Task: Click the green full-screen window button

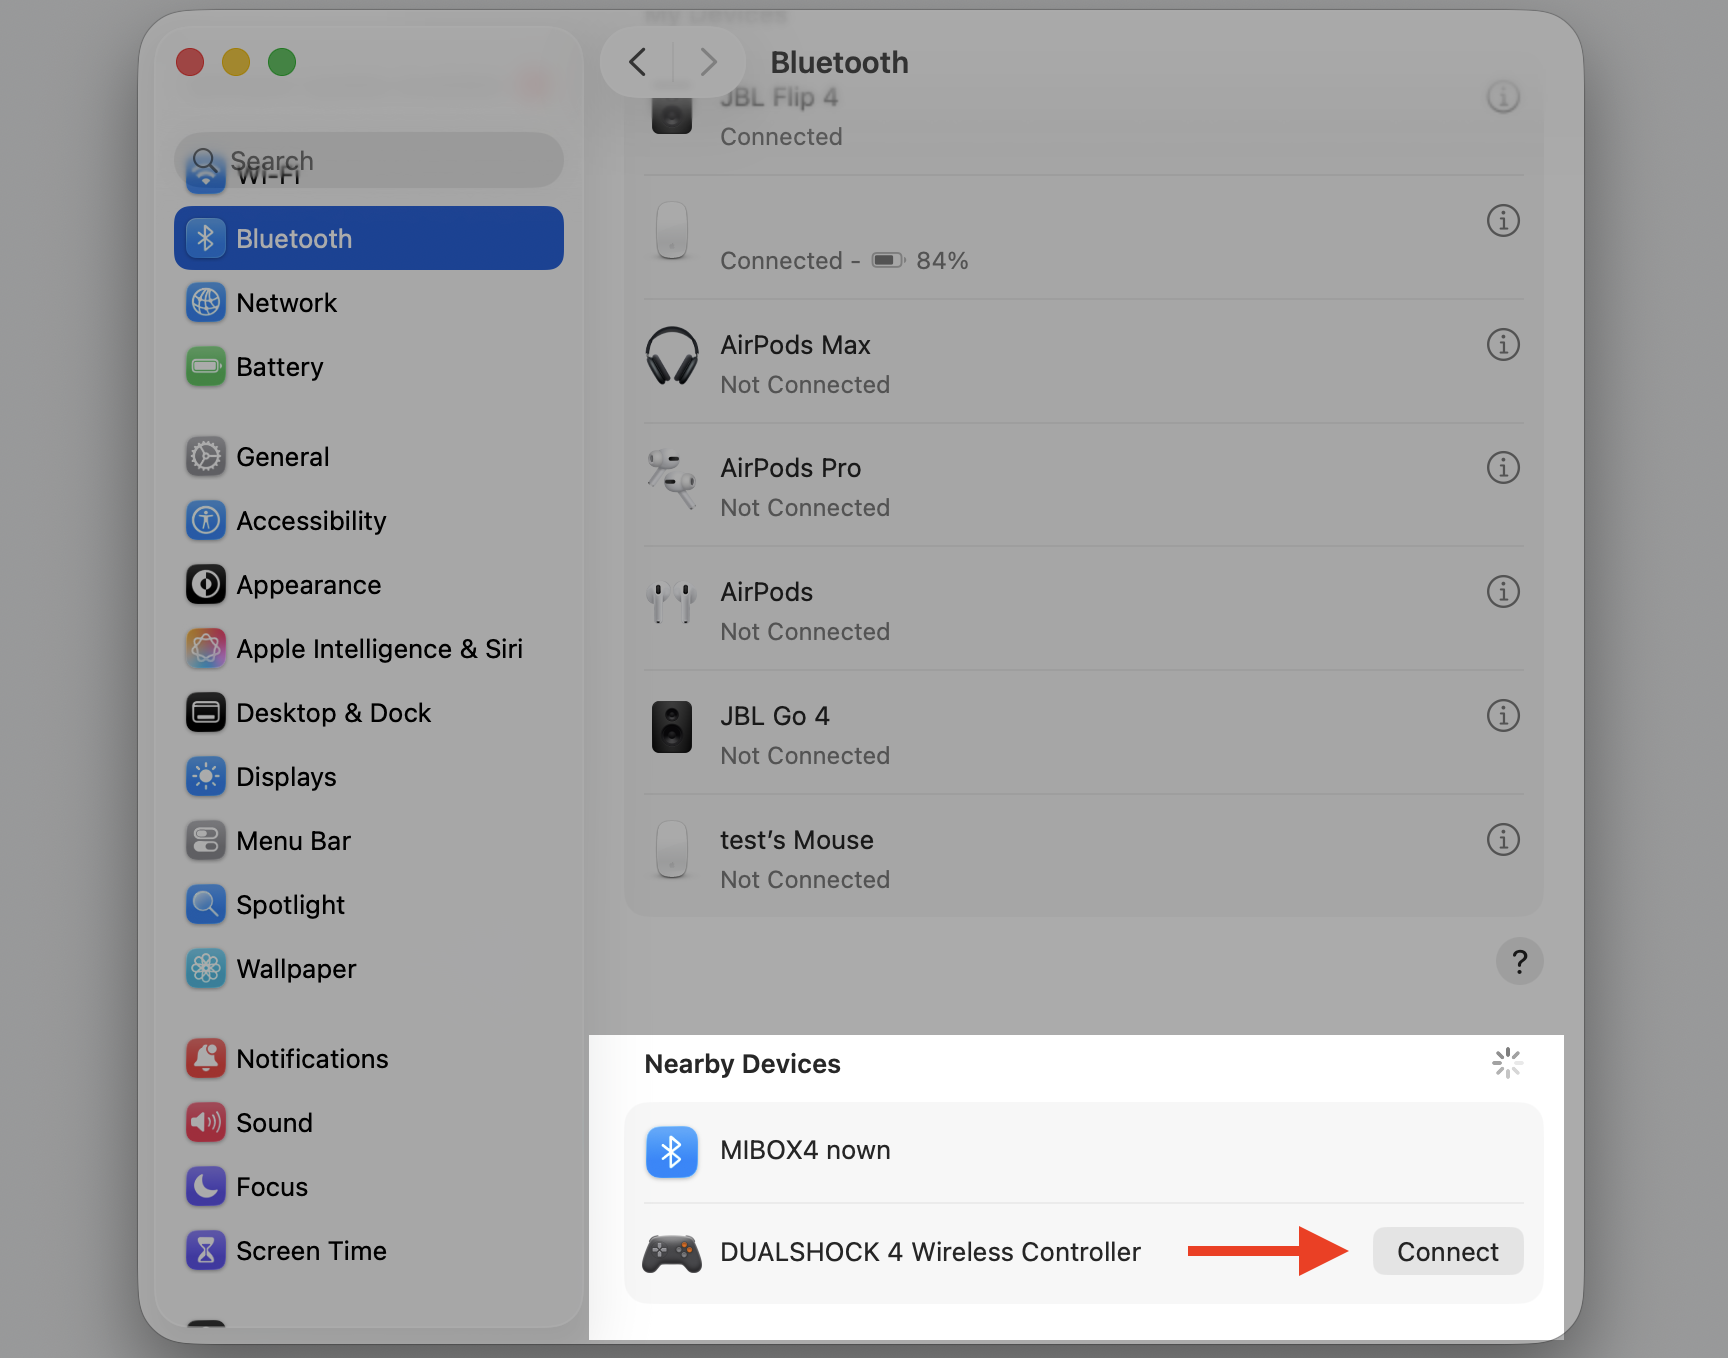Action: 282,62
